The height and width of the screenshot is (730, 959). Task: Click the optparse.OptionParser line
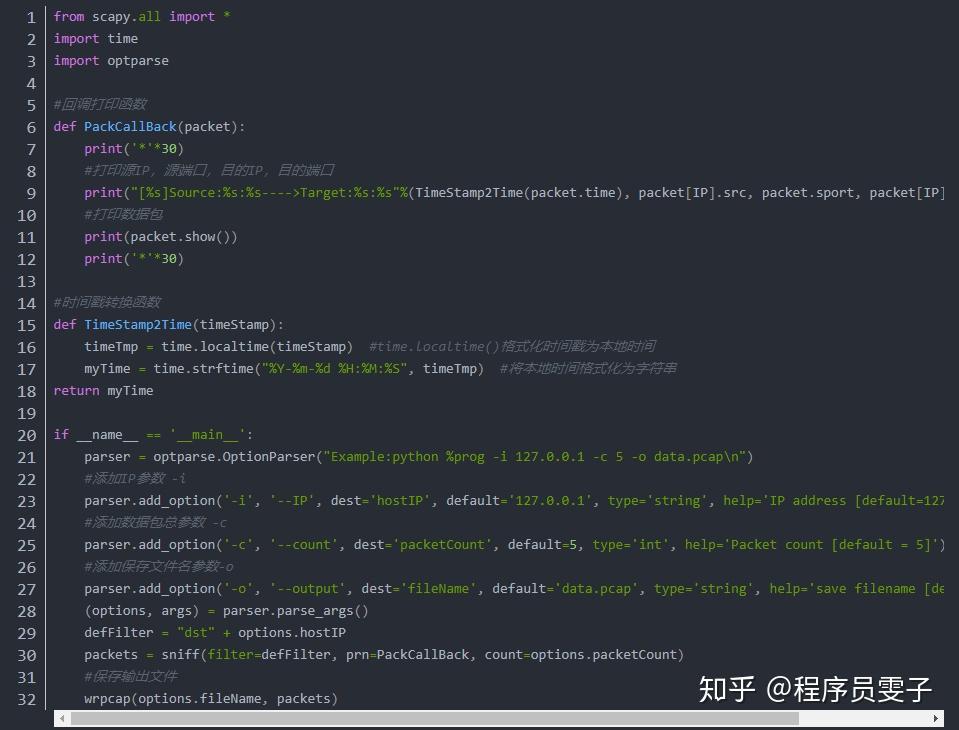coord(419,457)
